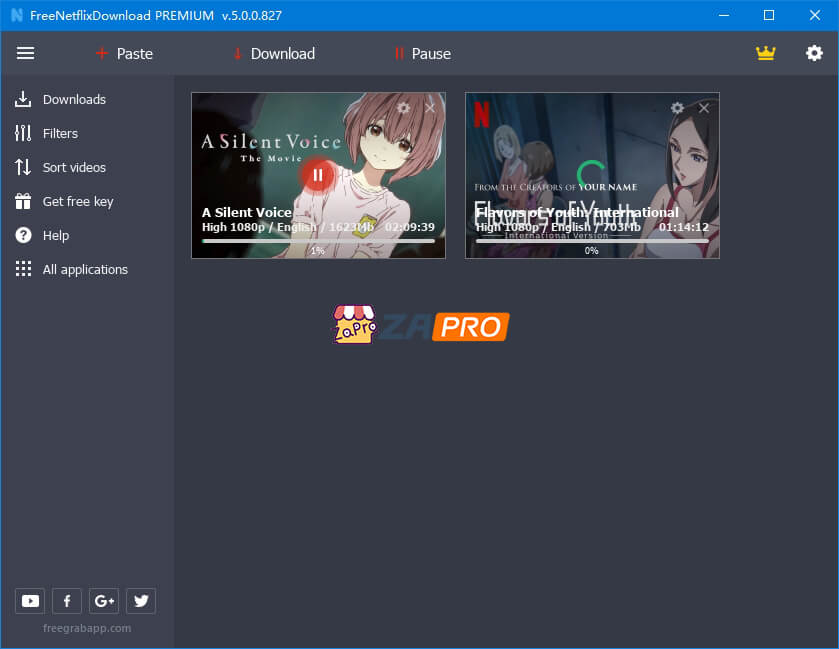Viewport: 839px width, 649px height.
Task: Select Sort videos in the sidebar
Action: tap(72, 167)
